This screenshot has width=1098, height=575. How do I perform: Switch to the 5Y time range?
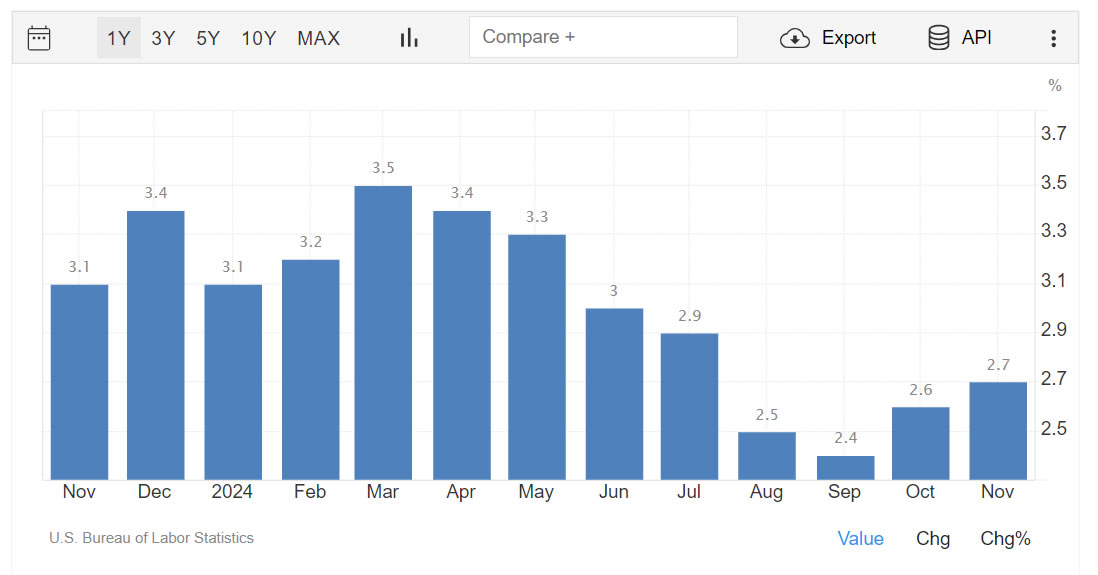pos(208,38)
